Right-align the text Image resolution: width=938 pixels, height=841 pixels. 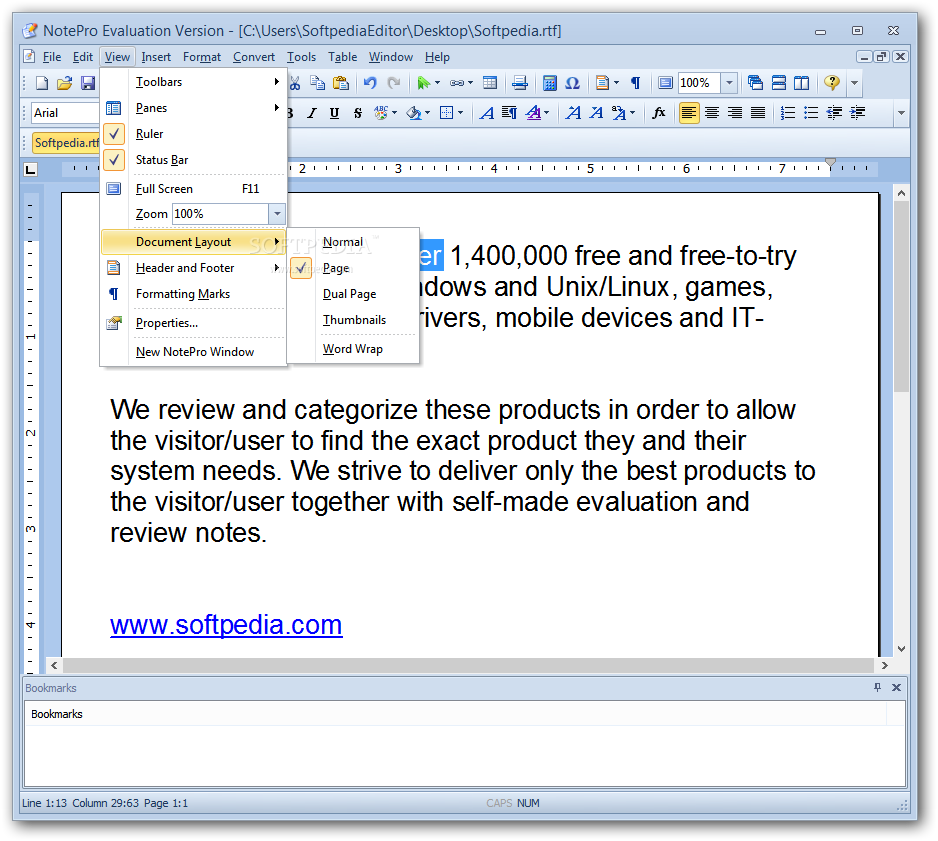tap(735, 113)
